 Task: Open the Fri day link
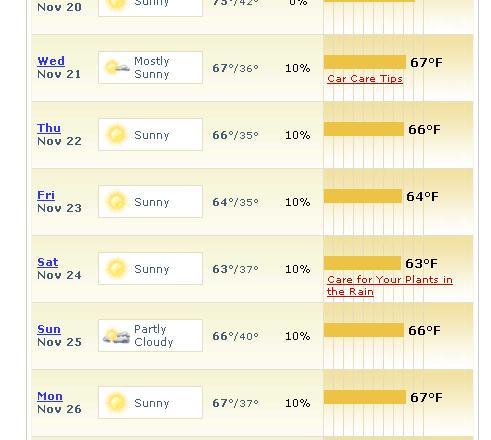pyautogui.click(x=46, y=195)
